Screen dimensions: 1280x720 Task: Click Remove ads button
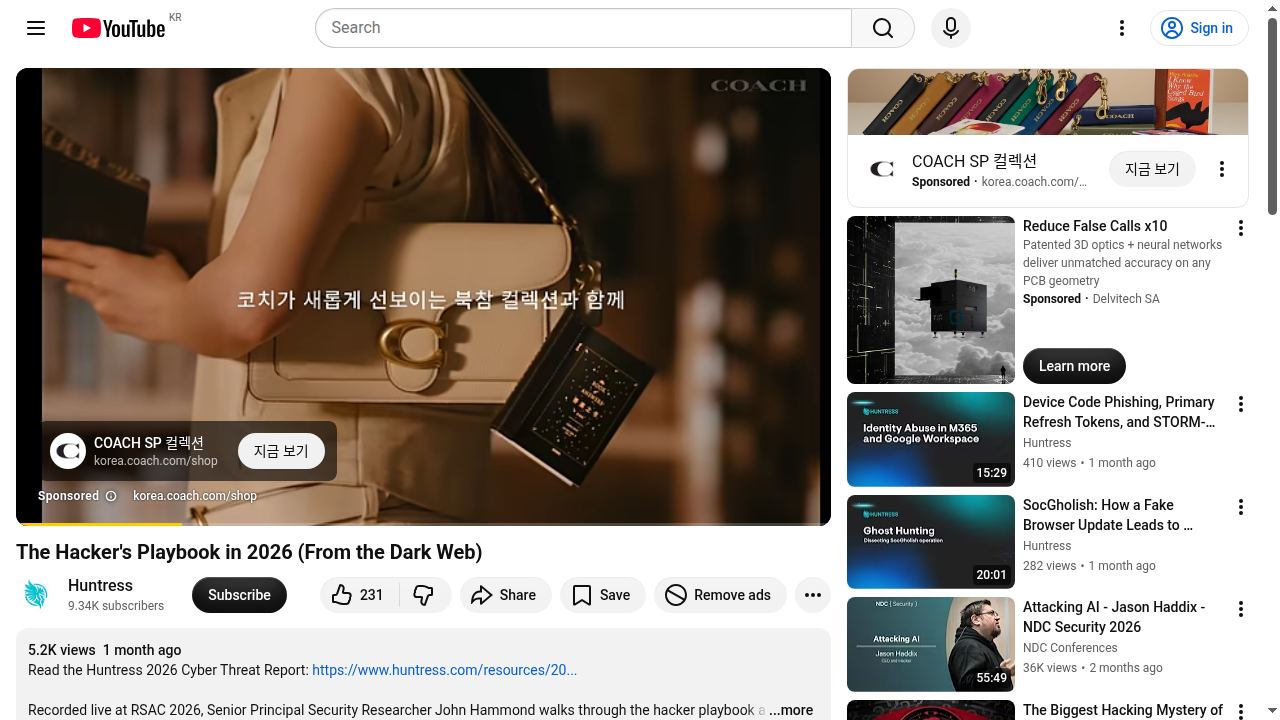(719, 595)
